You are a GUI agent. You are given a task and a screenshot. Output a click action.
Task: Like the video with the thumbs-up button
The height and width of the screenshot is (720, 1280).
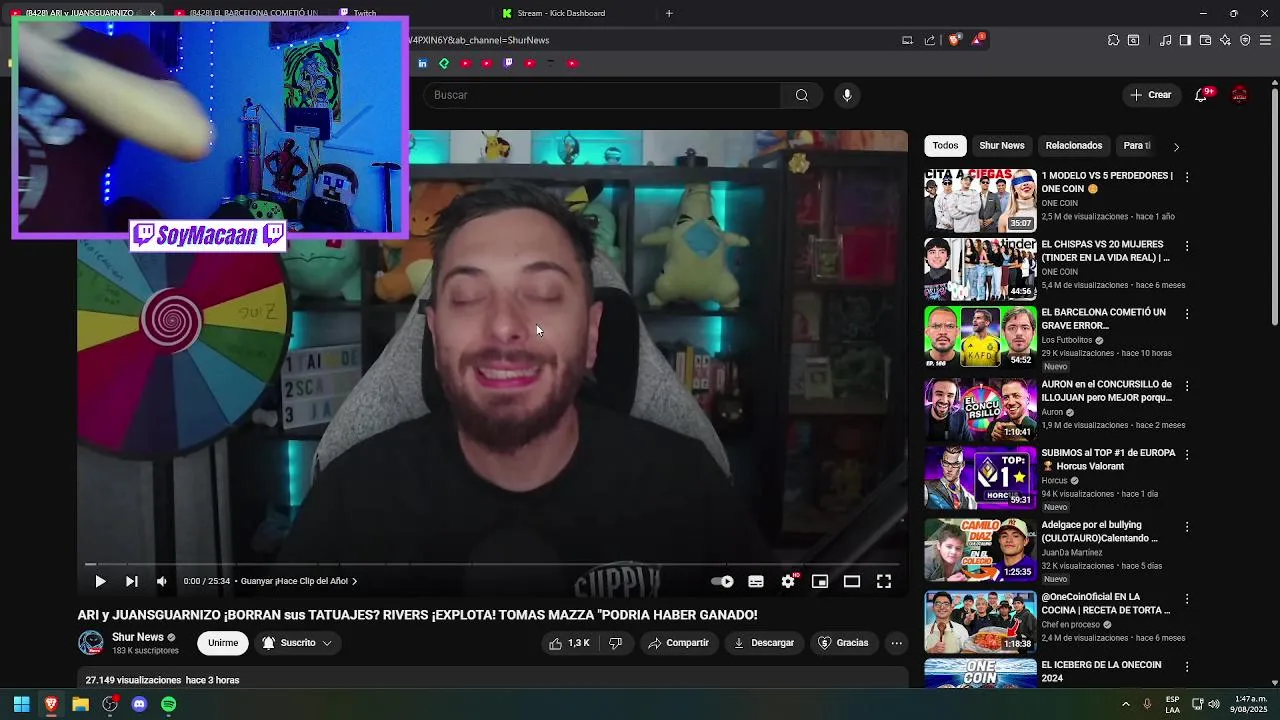(569, 643)
